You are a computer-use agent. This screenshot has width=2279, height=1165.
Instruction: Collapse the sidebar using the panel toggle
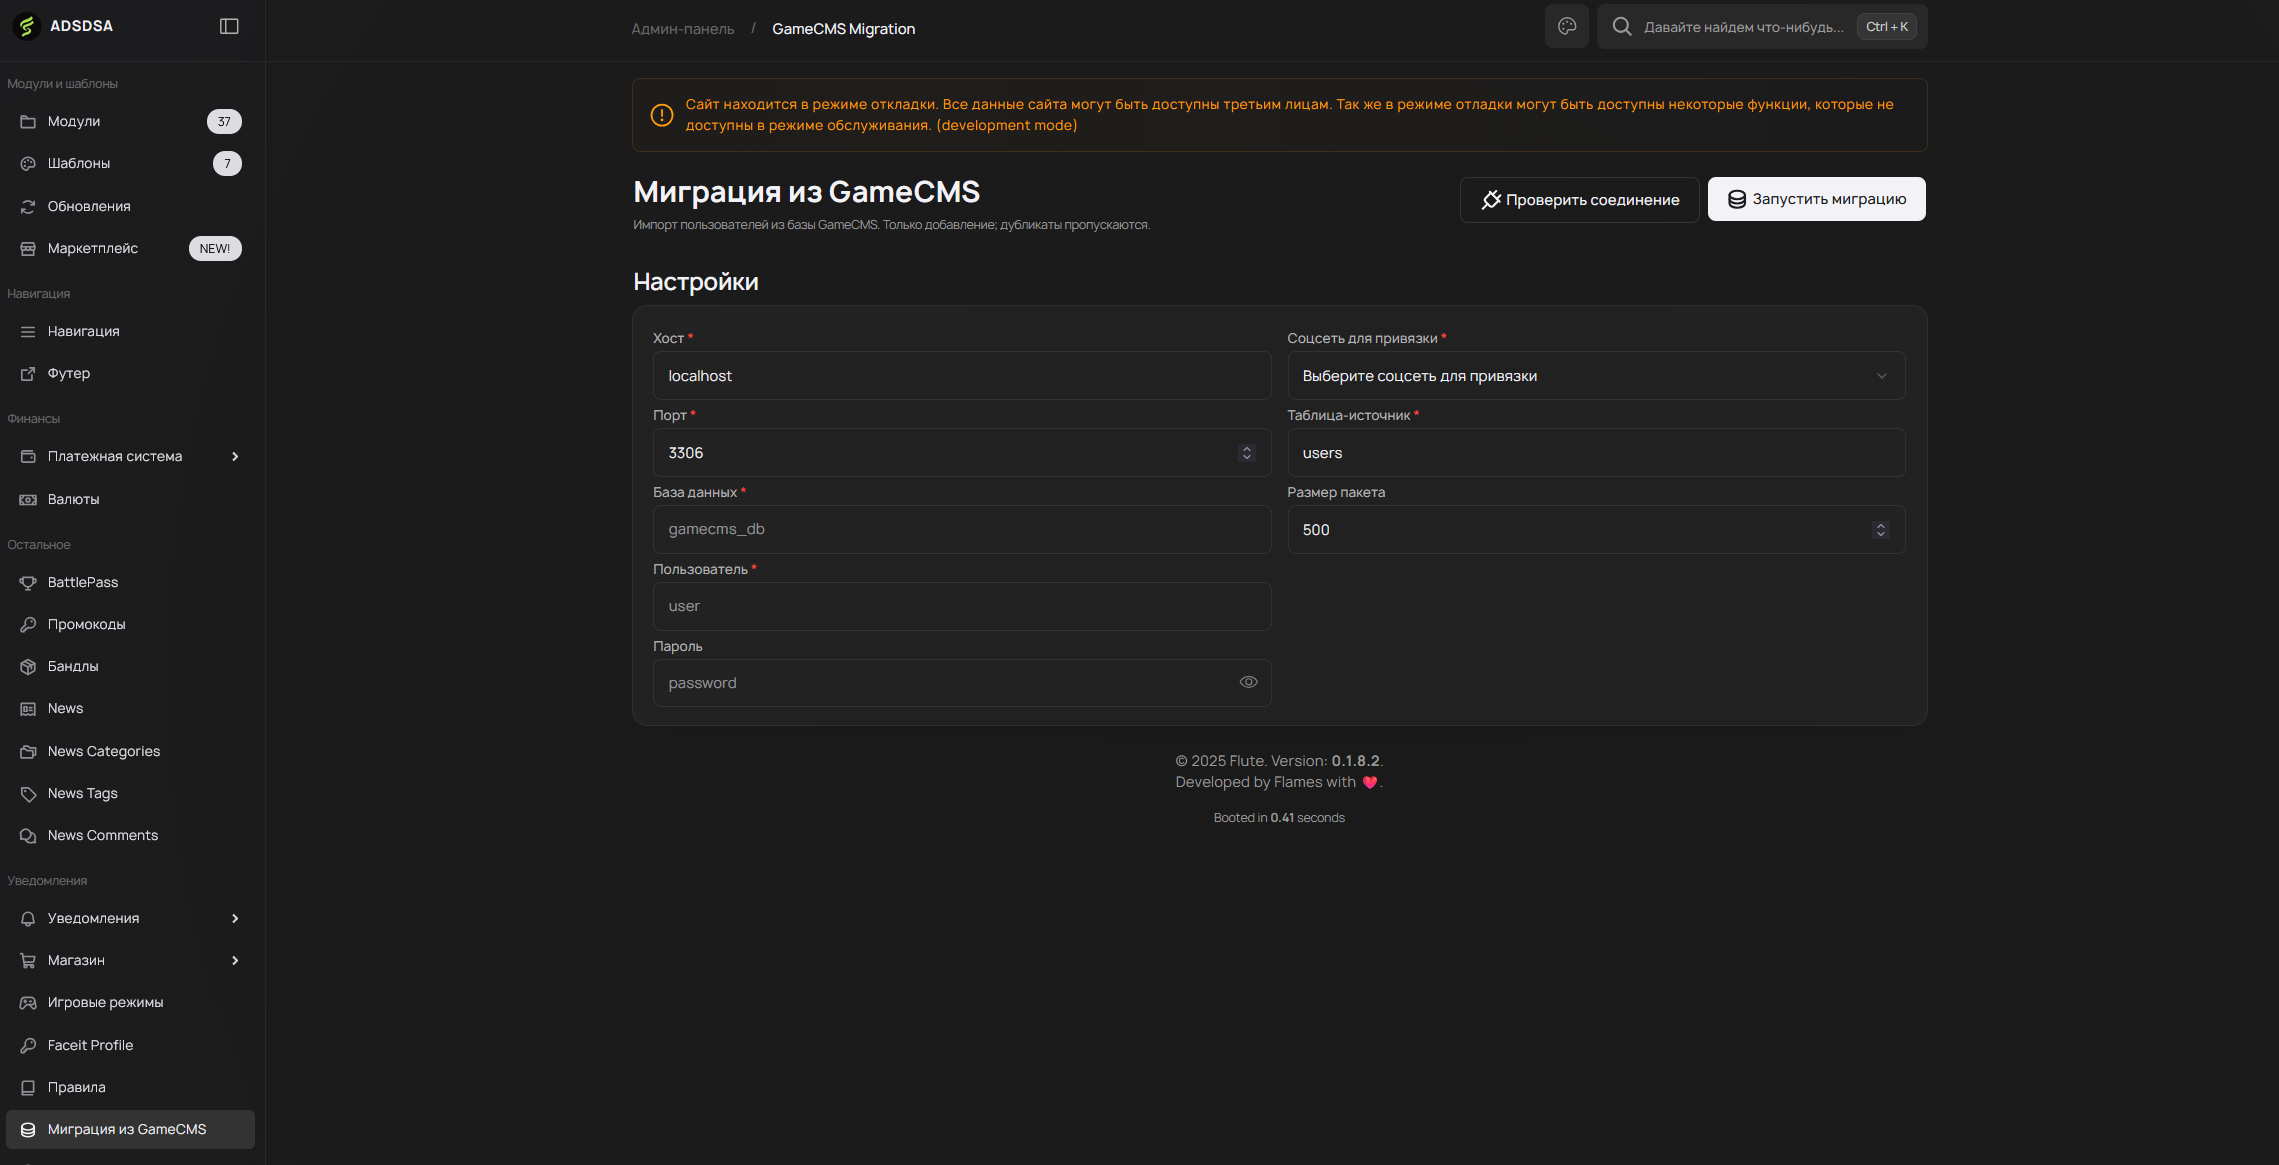point(229,26)
